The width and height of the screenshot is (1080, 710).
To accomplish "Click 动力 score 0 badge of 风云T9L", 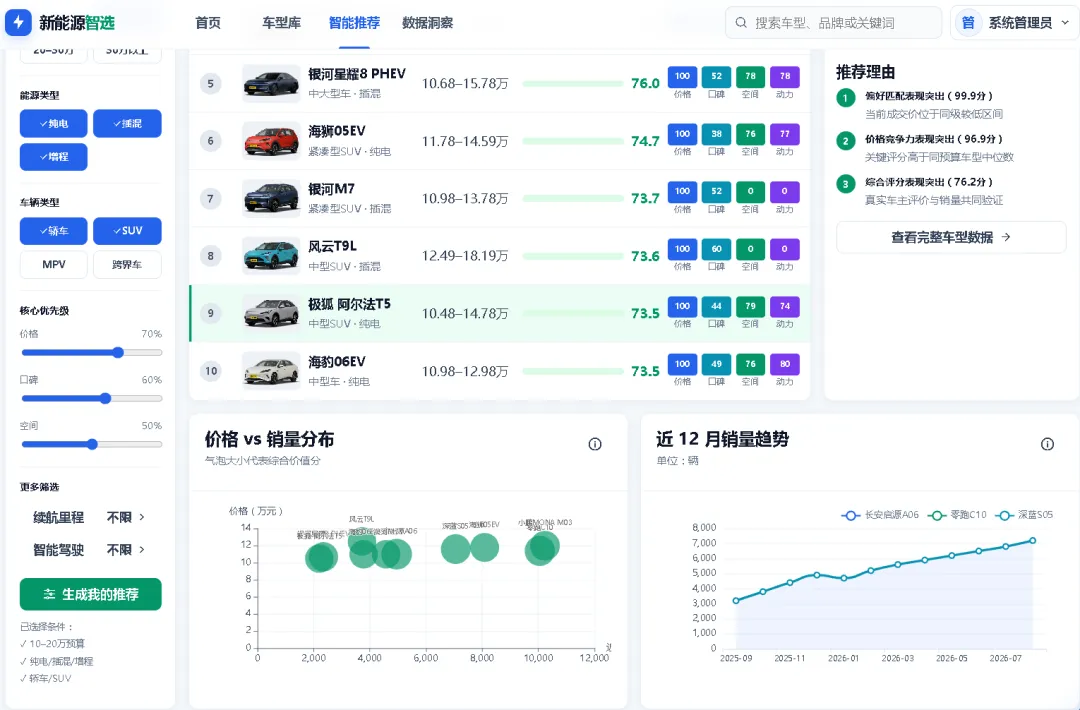I will pos(785,249).
